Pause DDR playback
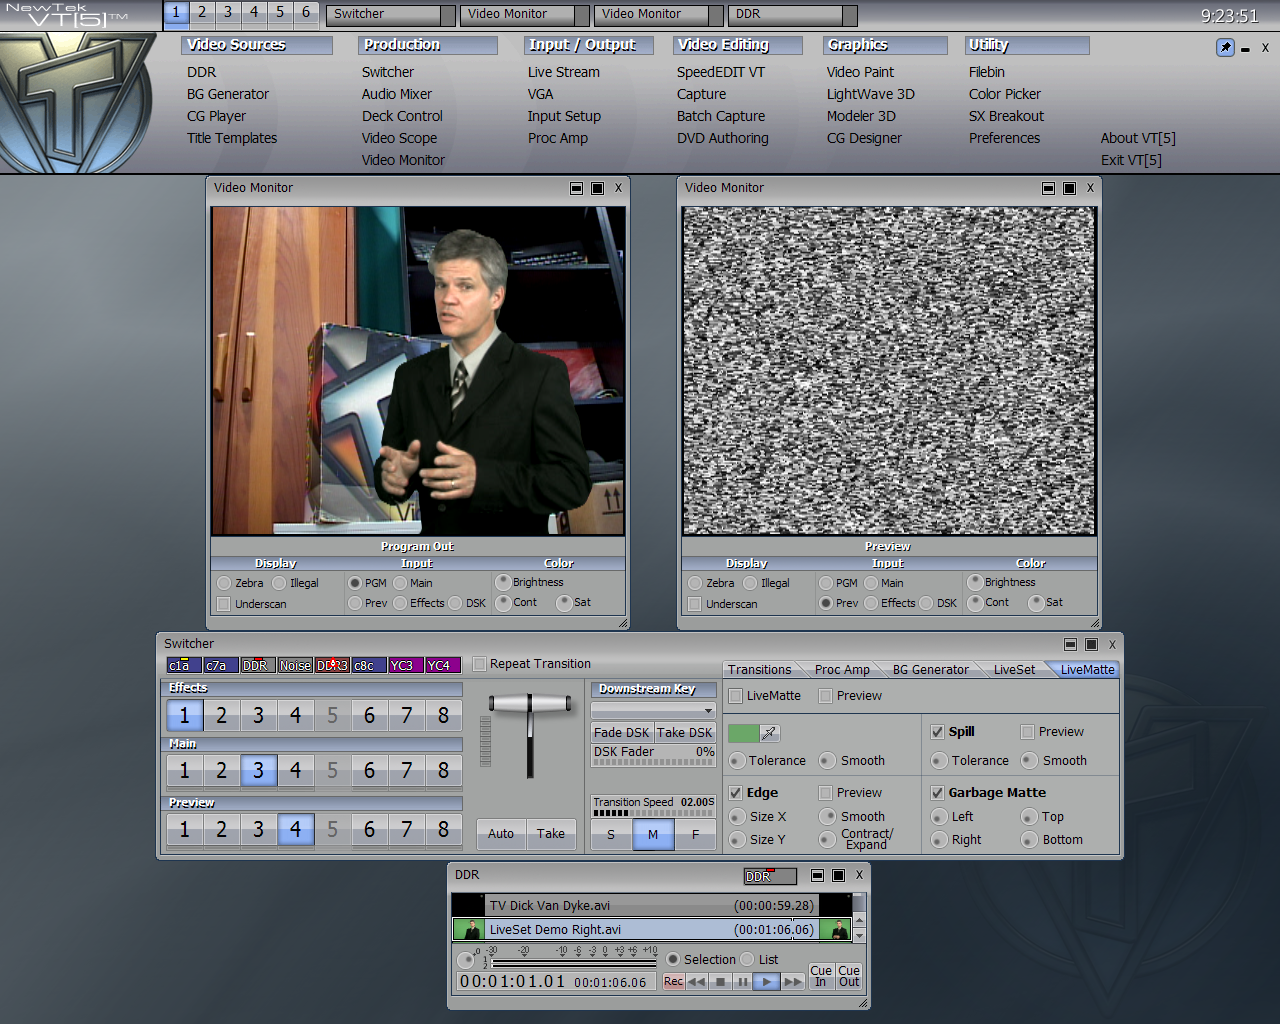 click(742, 982)
